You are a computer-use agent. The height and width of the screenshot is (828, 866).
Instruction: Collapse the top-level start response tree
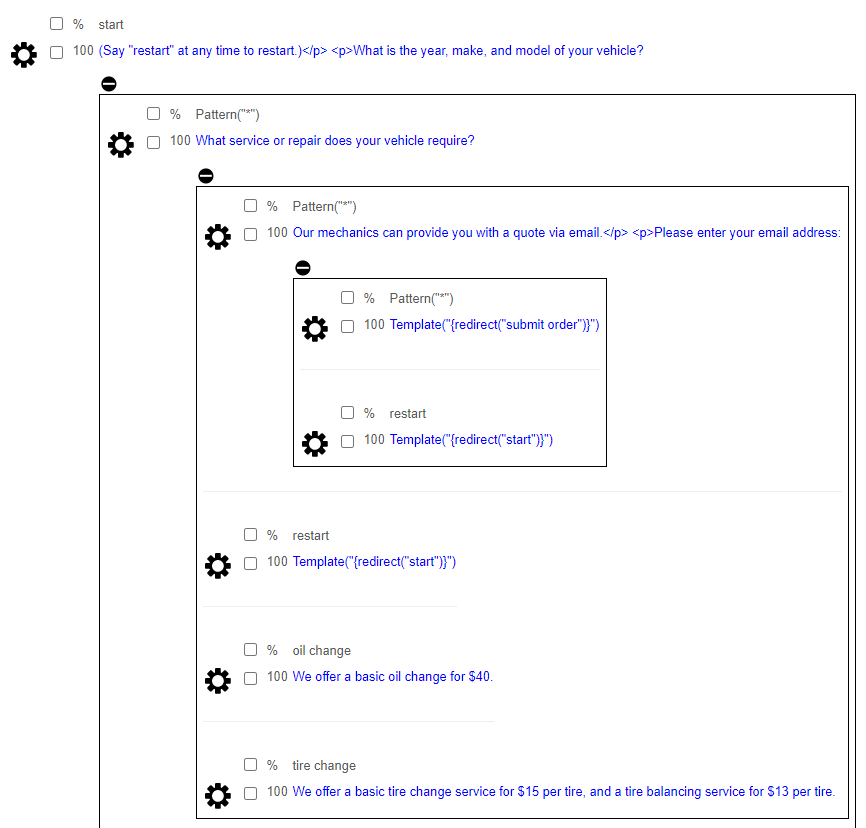pyautogui.click(x=109, y=84)
